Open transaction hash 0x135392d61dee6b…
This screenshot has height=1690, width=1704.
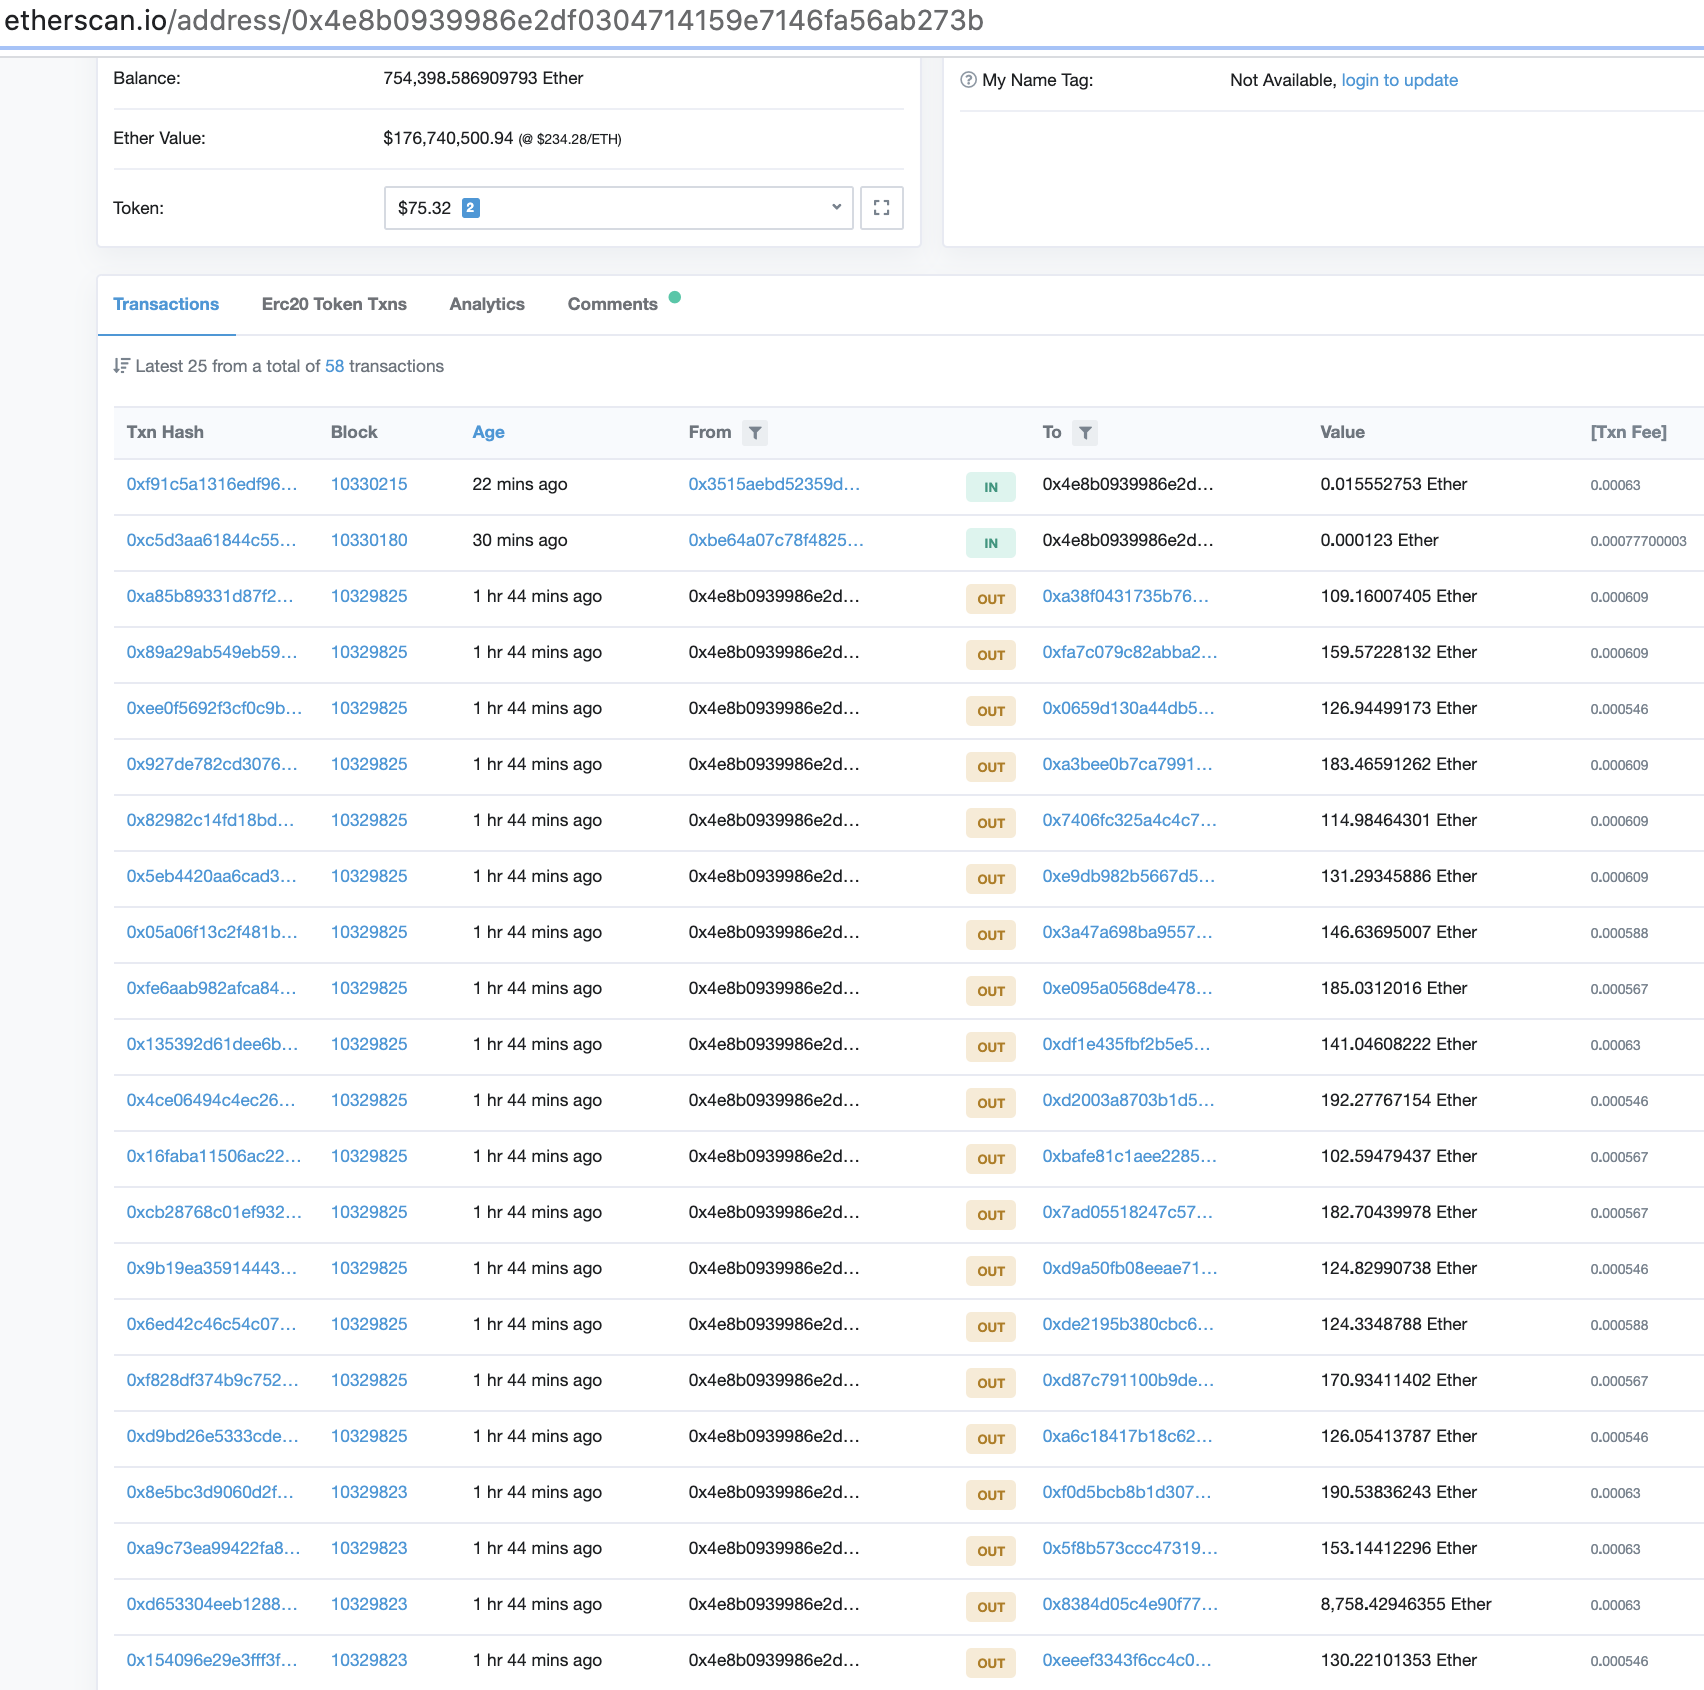(x=212, y=1044)
